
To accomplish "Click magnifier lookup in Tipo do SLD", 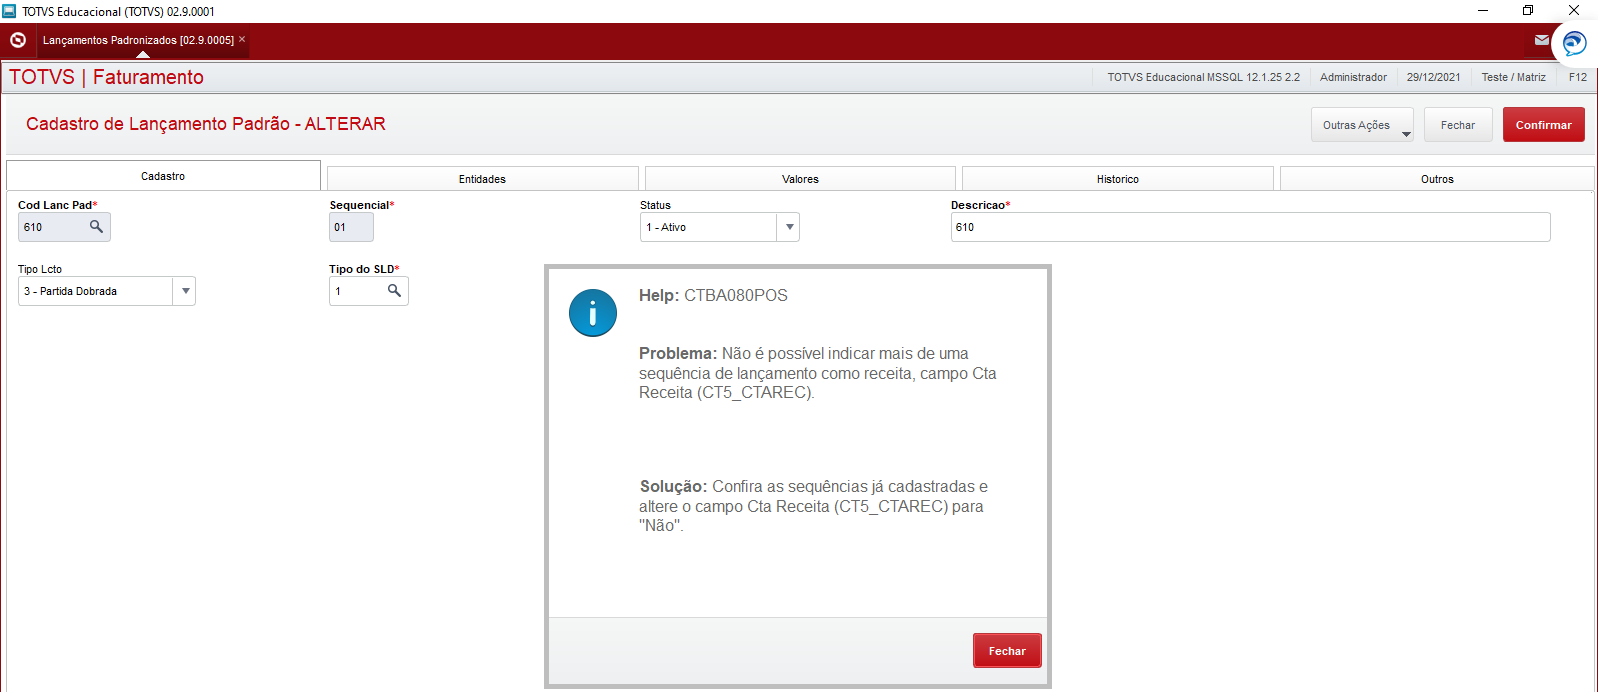I will pyautogui.click(x=394, y=291).
